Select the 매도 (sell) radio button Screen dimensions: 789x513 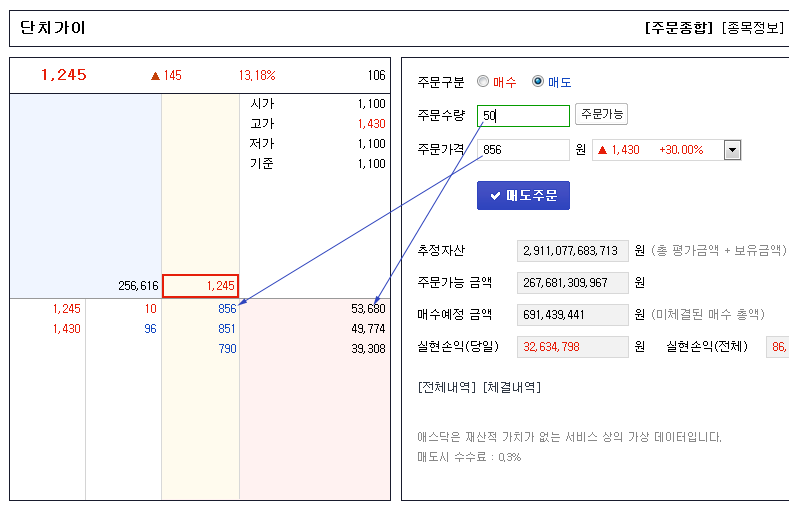point(538,82)
